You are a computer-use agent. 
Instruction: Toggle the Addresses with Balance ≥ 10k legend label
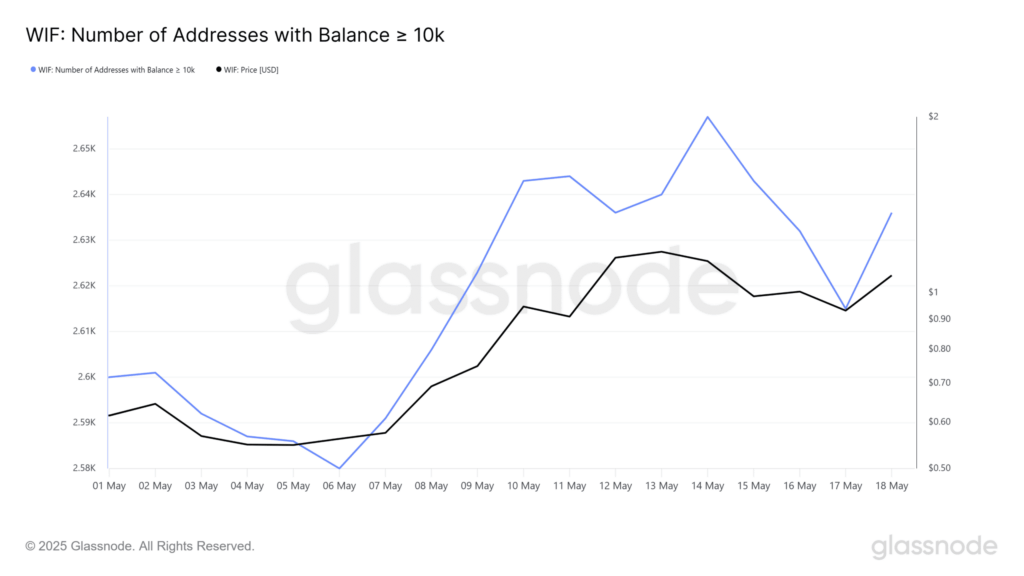click(x=116, y=70)
